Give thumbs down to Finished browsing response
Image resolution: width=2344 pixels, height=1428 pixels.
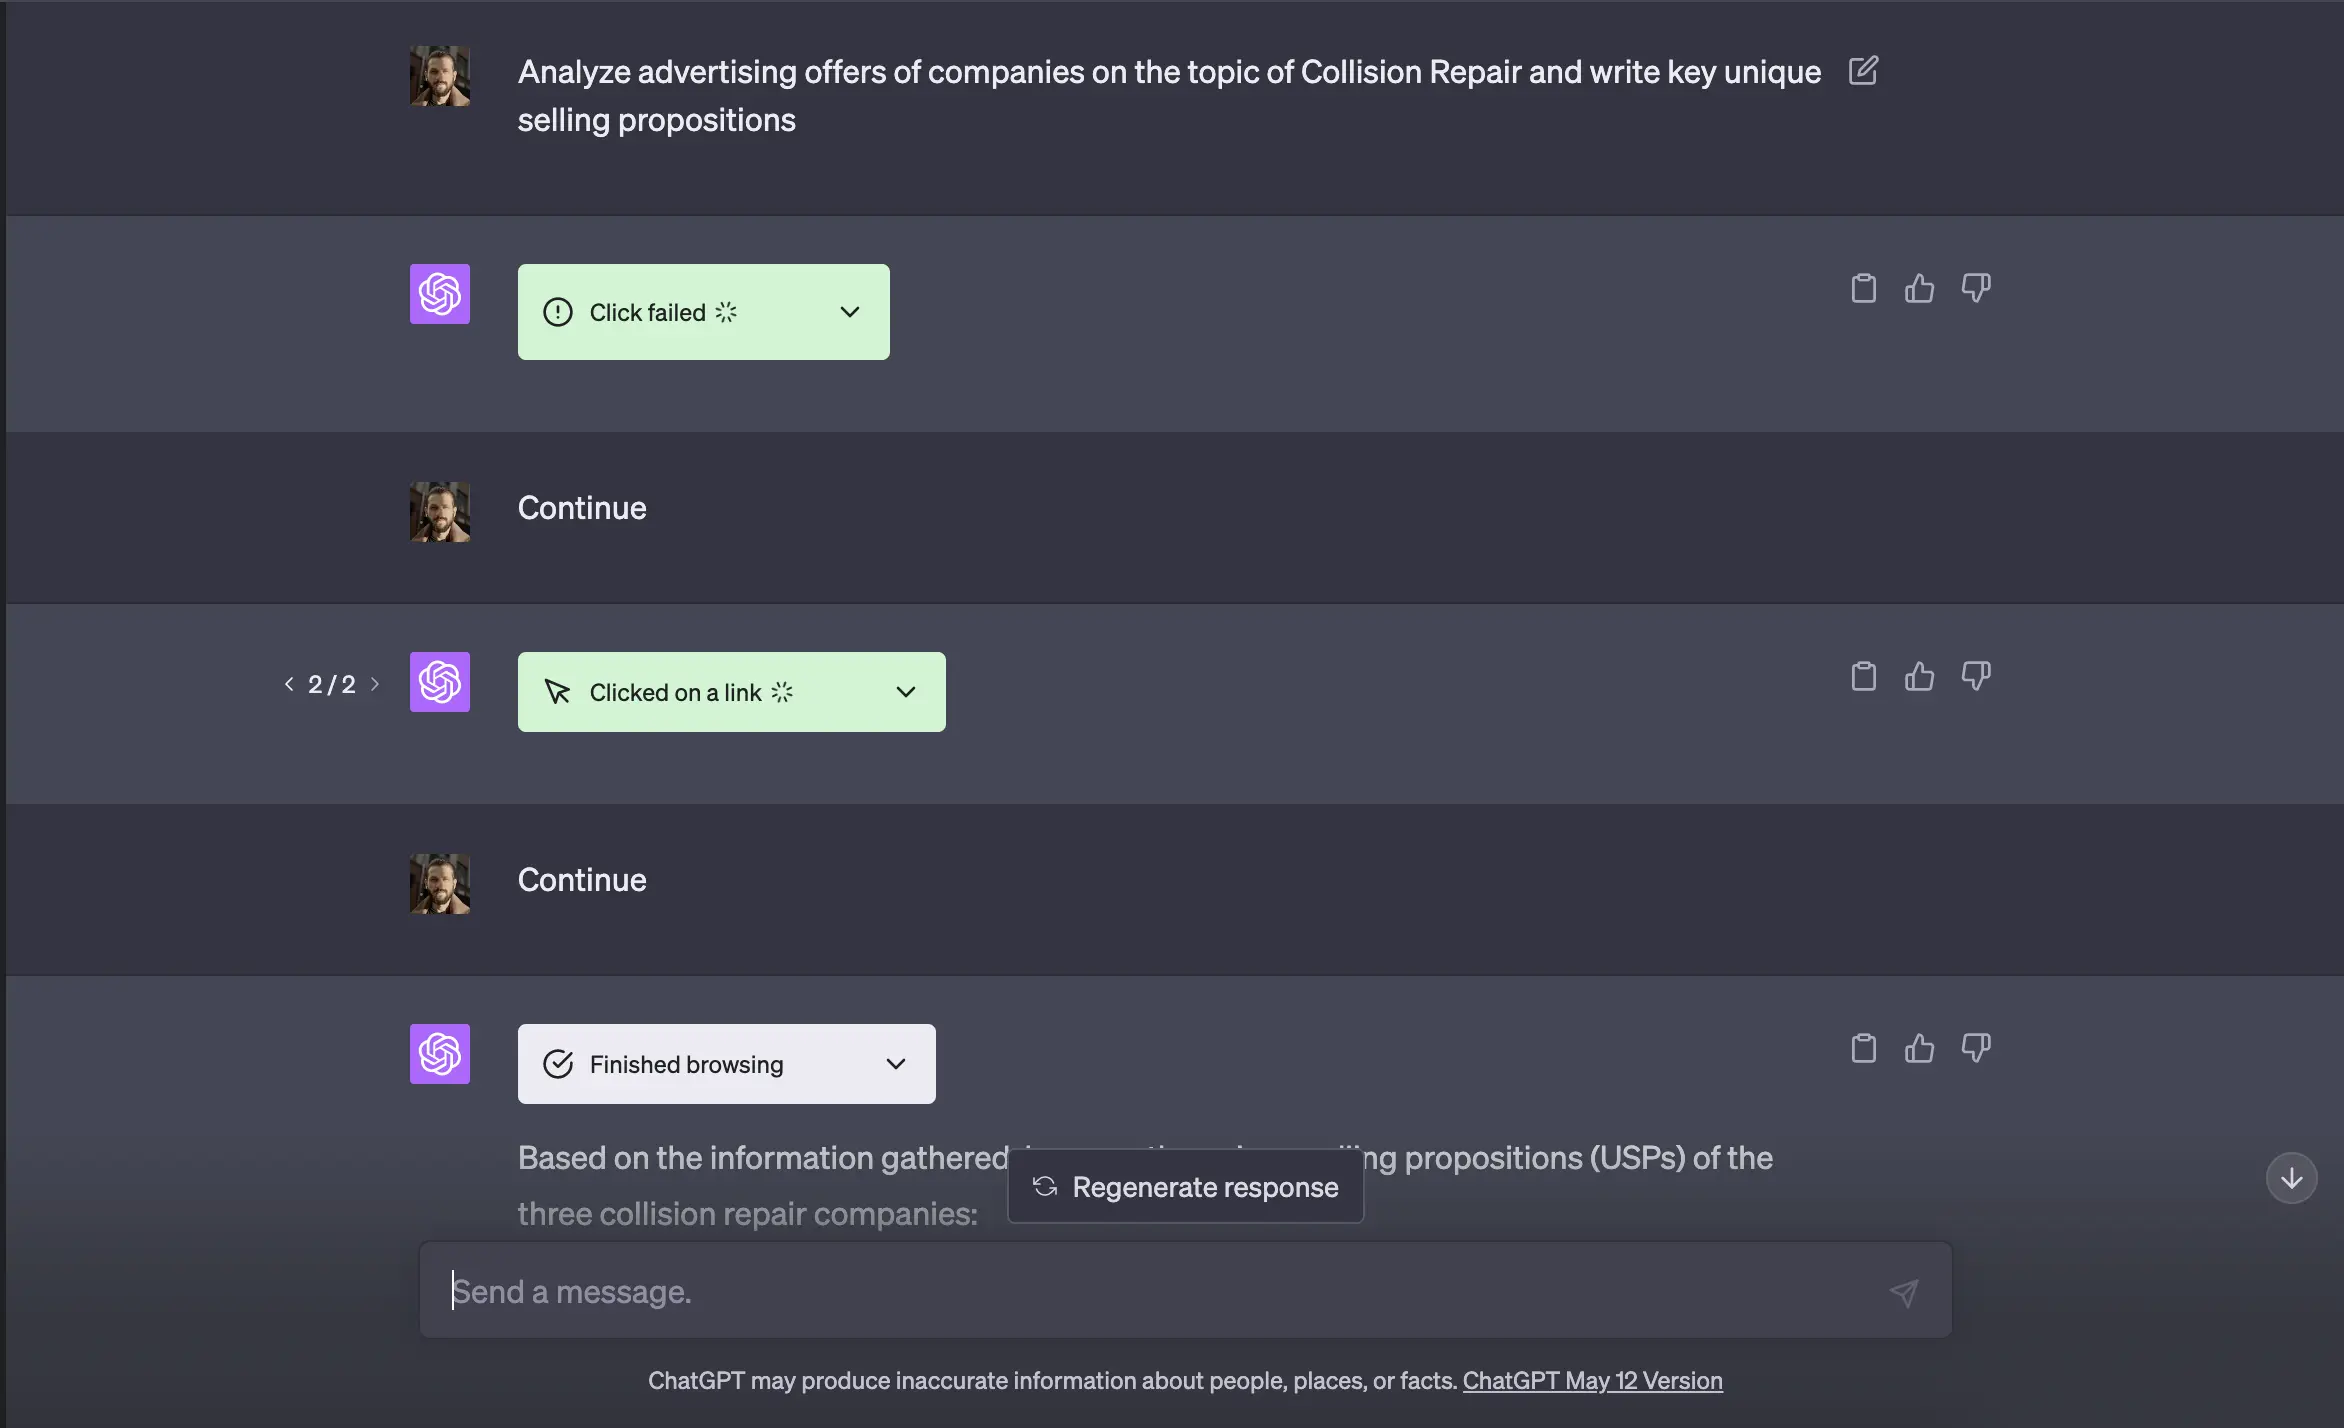tap(1975, 1048)
